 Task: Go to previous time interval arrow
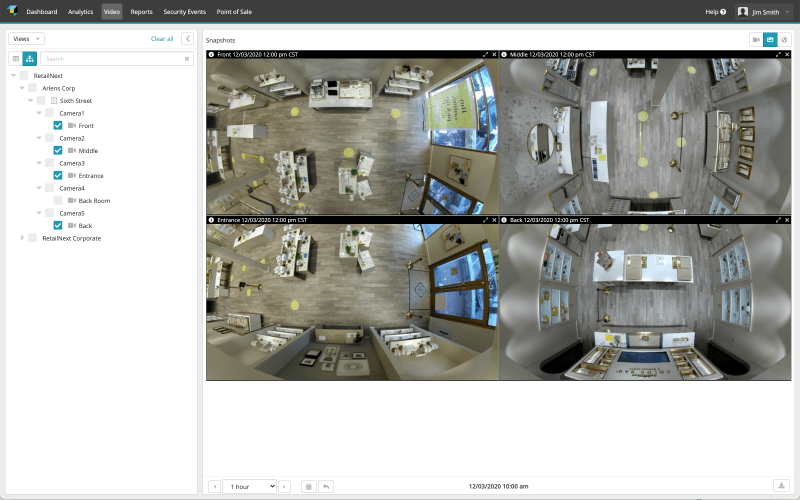[215, 487]
